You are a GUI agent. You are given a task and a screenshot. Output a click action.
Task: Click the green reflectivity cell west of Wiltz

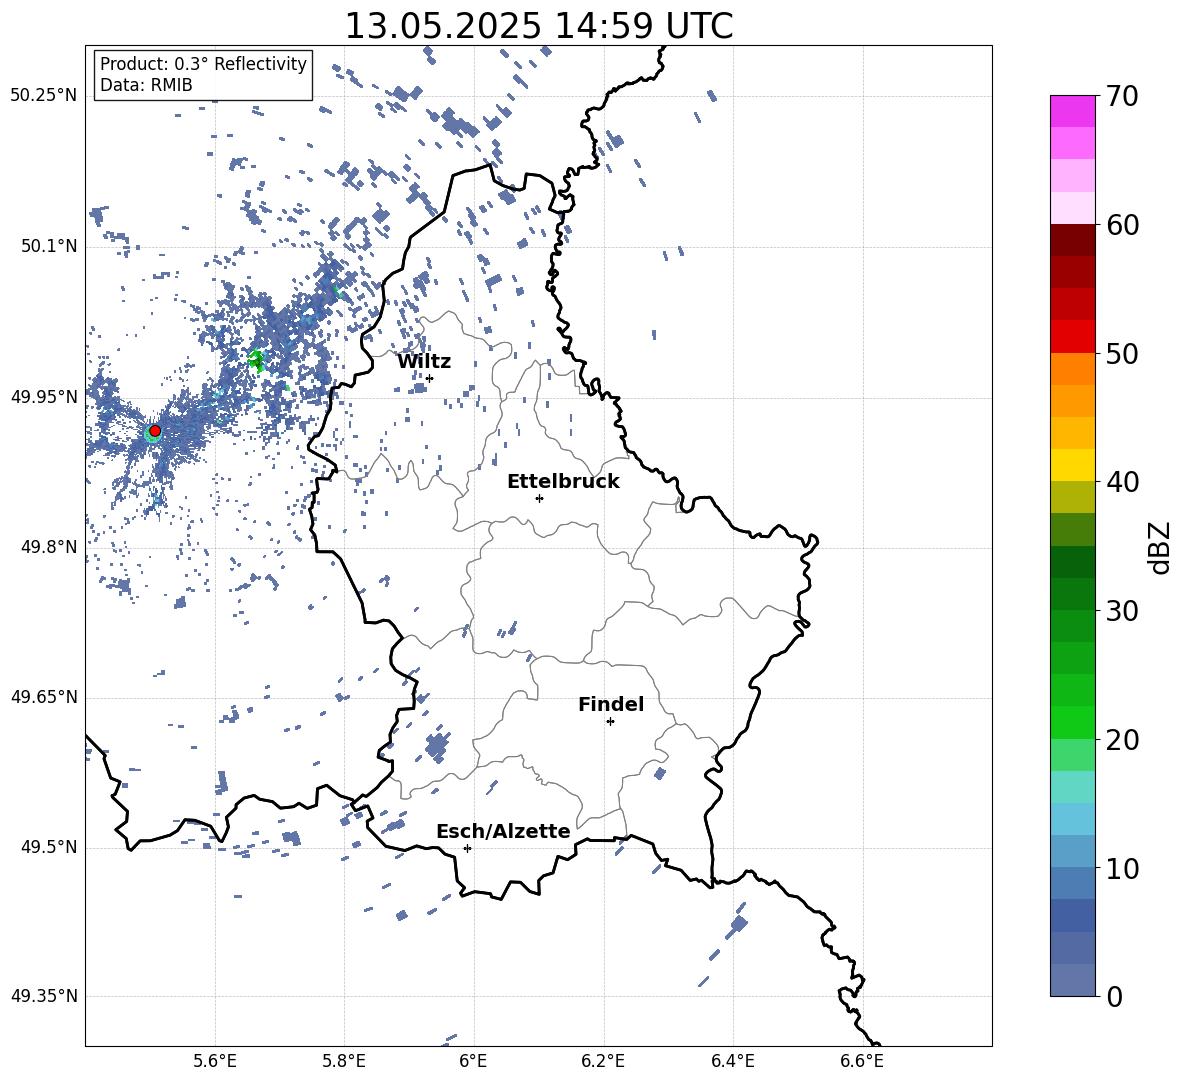click(257, 359)
